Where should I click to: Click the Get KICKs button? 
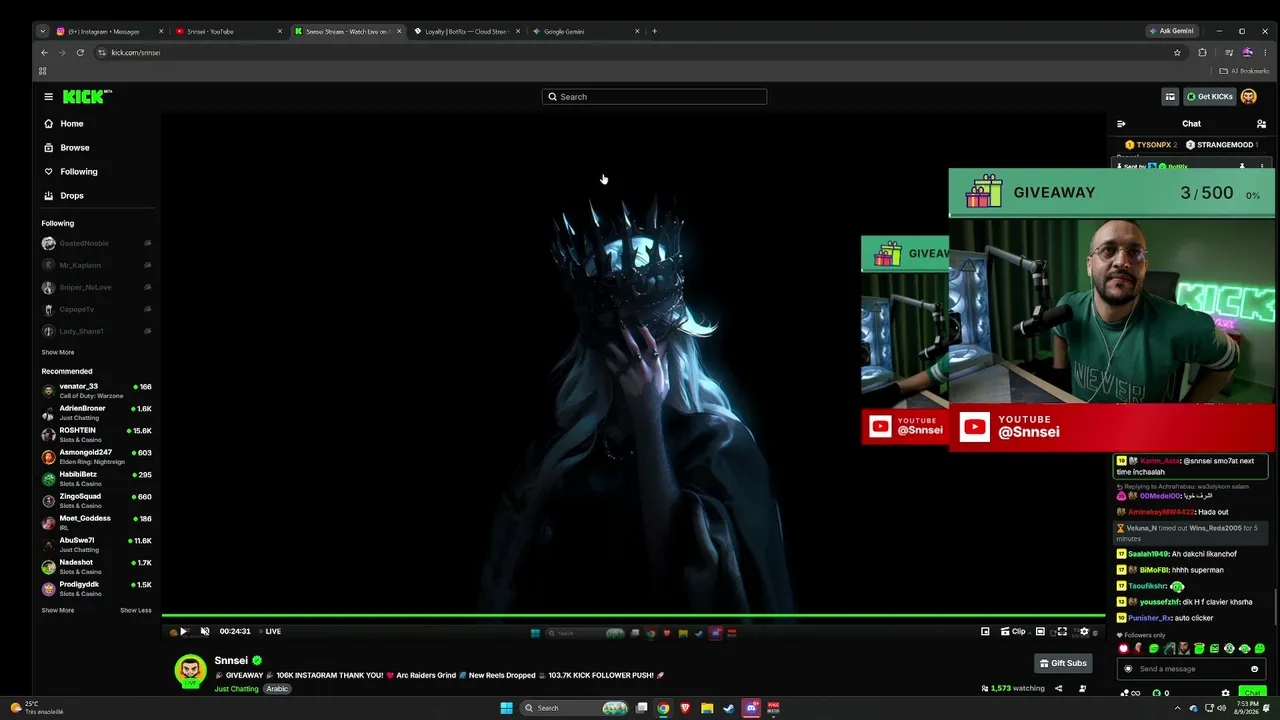[x=1209, y=97]
